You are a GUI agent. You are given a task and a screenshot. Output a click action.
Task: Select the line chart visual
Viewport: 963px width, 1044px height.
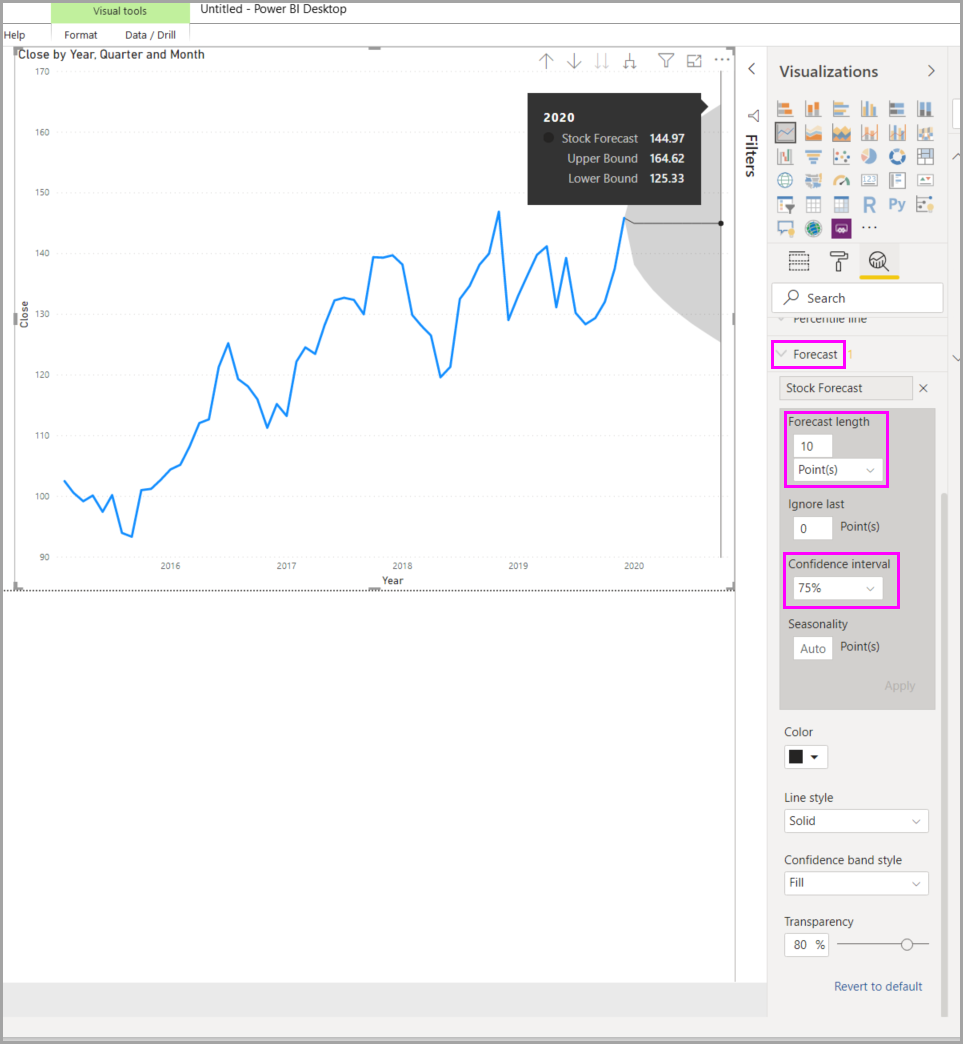point(785,132)
